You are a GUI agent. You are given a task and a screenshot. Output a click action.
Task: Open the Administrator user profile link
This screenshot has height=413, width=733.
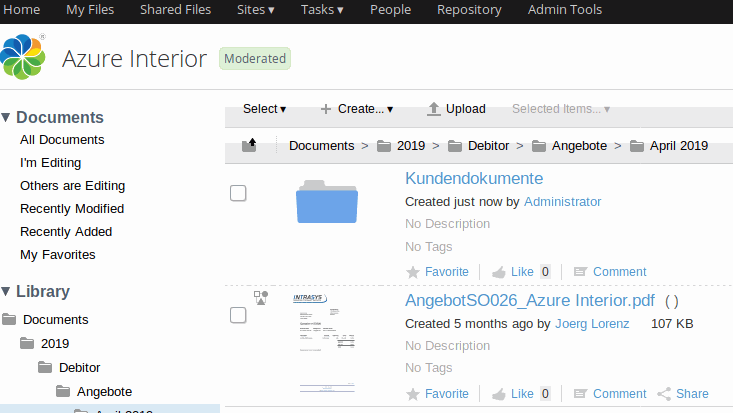pyautogui.click(x=562, y=202)
